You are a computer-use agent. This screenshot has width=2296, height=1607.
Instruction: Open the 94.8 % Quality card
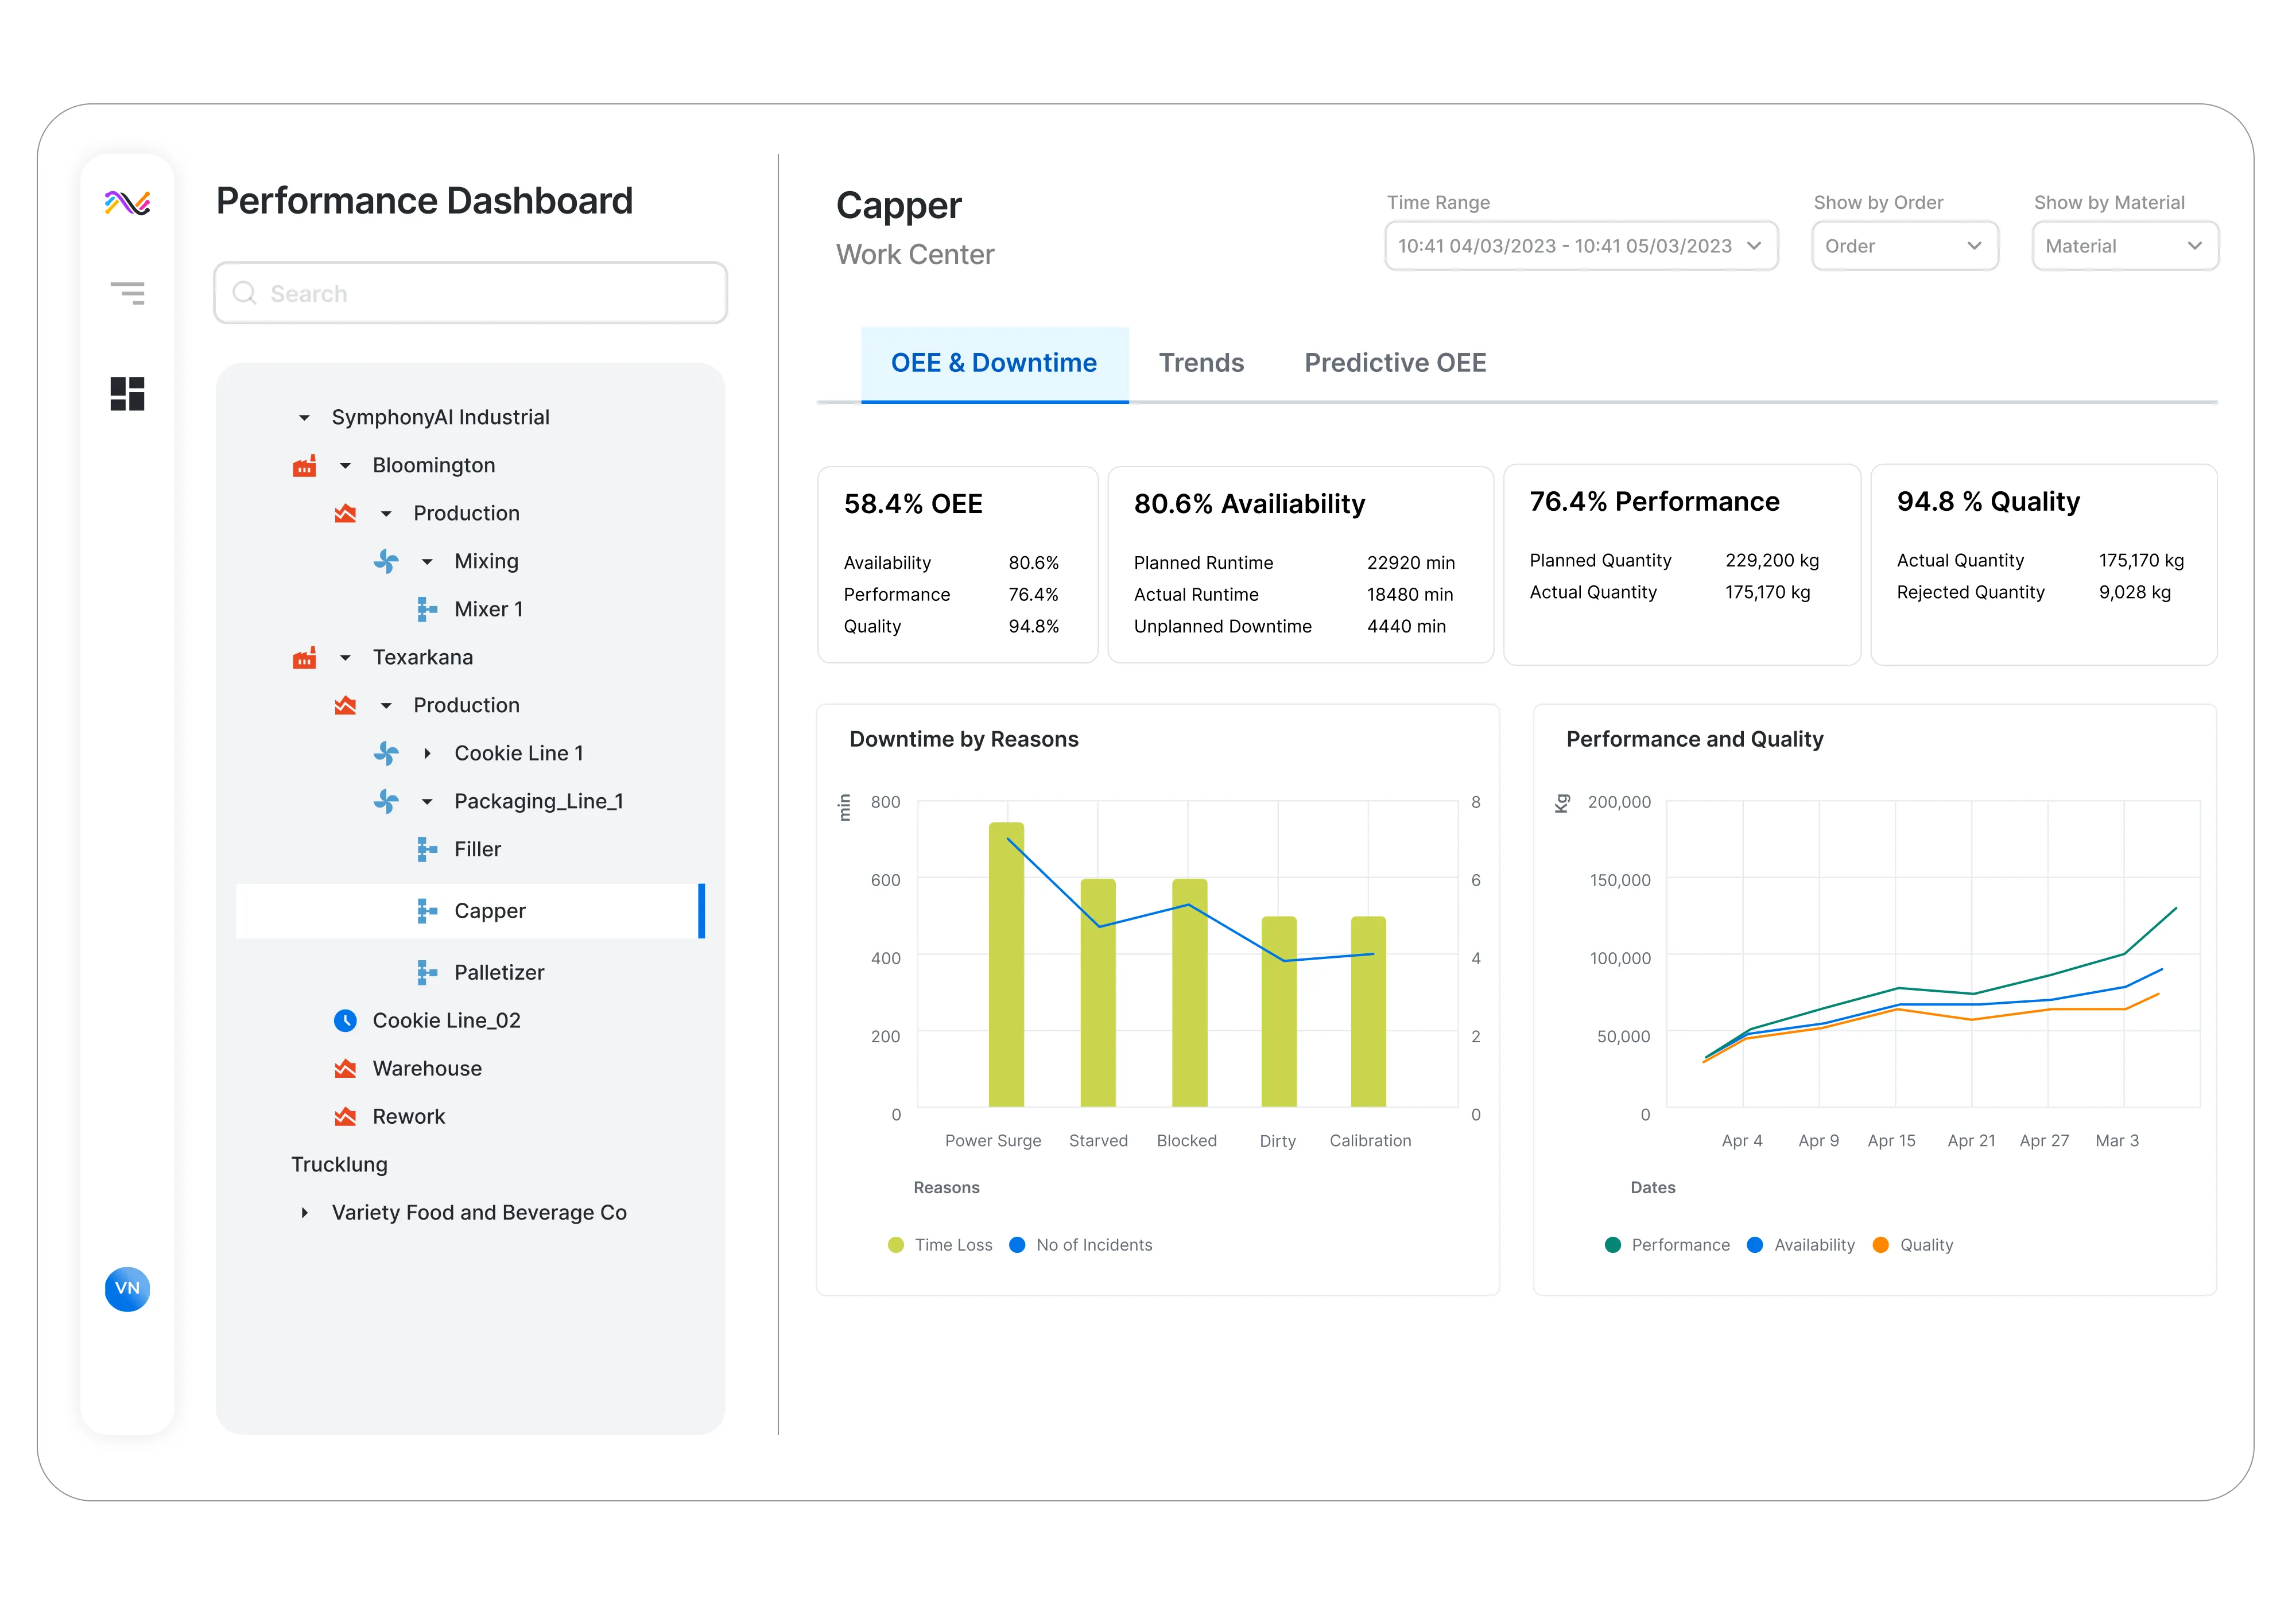pyautogui.click(x=2044, y=565)
